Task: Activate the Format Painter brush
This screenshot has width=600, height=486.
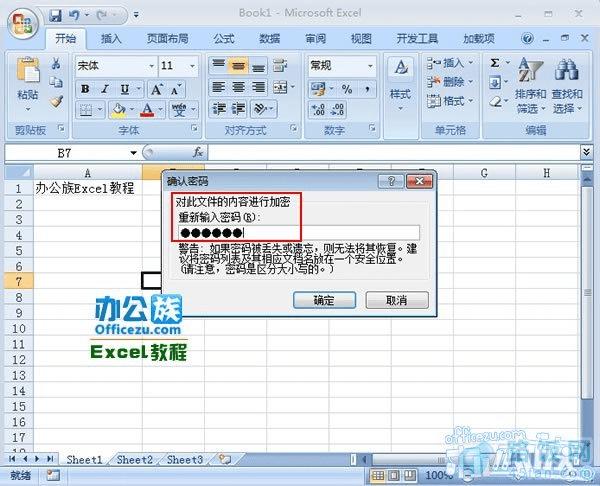Action: click(x=56, y=101)
